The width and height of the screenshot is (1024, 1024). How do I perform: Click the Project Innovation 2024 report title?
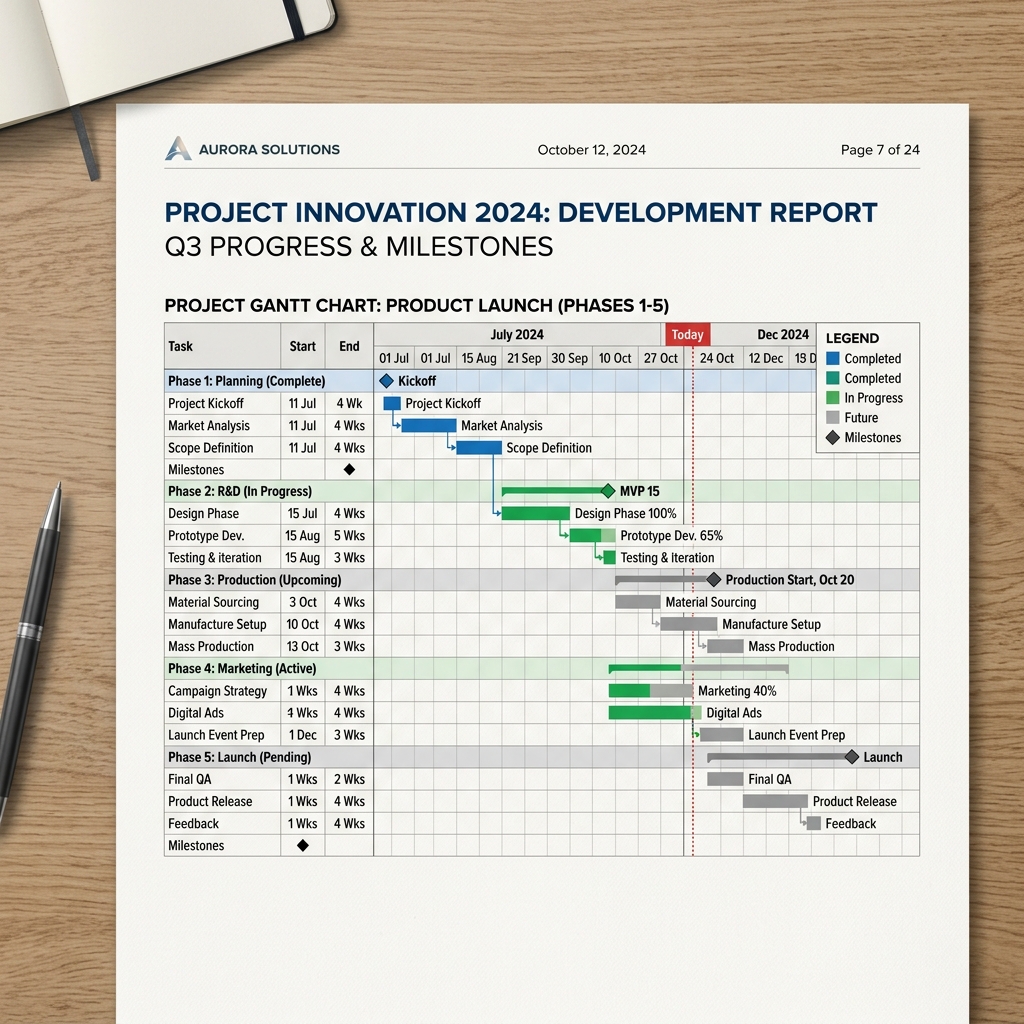pyautogui.click(x=520, y=213)
